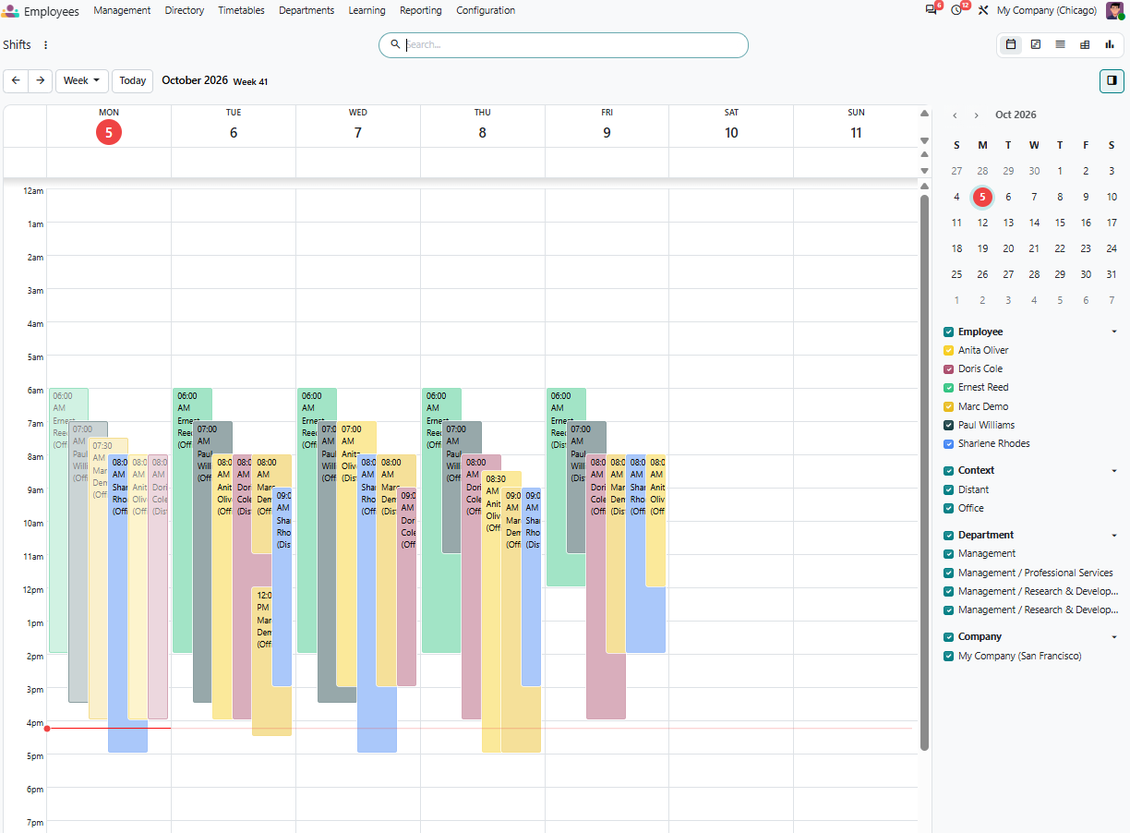Screen dimensions: 1130x833
Task: Open the Departments menu
Action: click(x=306, y=10)
